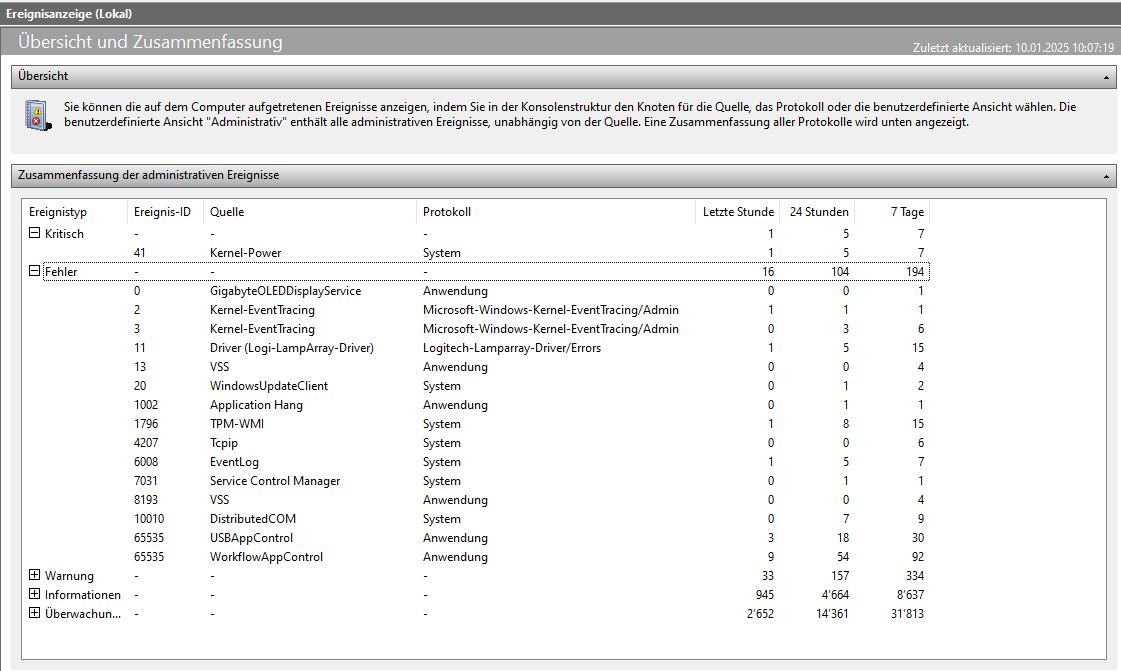Sort by 24 Stunden column header

[x=817, y=212]
